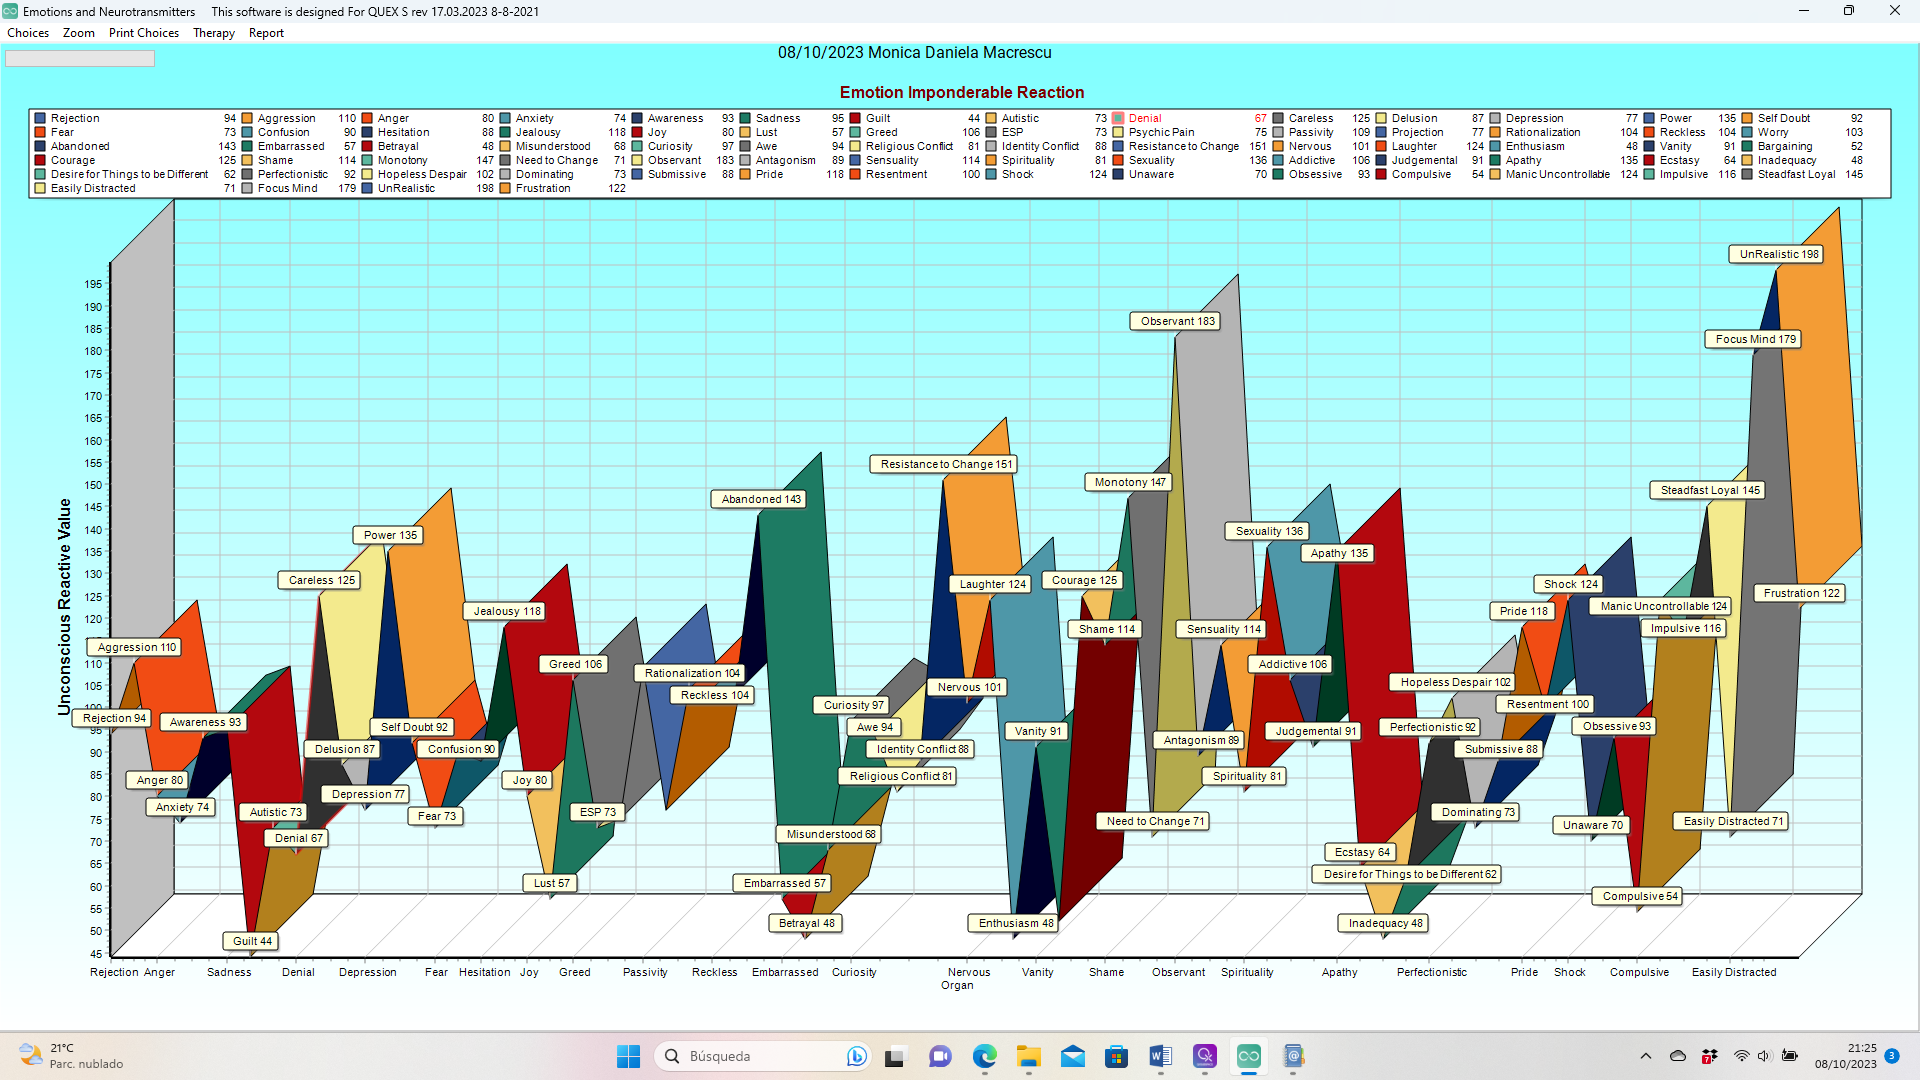Image resolution: width=1920 pixels, height=1080 pixels.
Task: Open the Print Choices menu
Action: (x=144, y=33)
